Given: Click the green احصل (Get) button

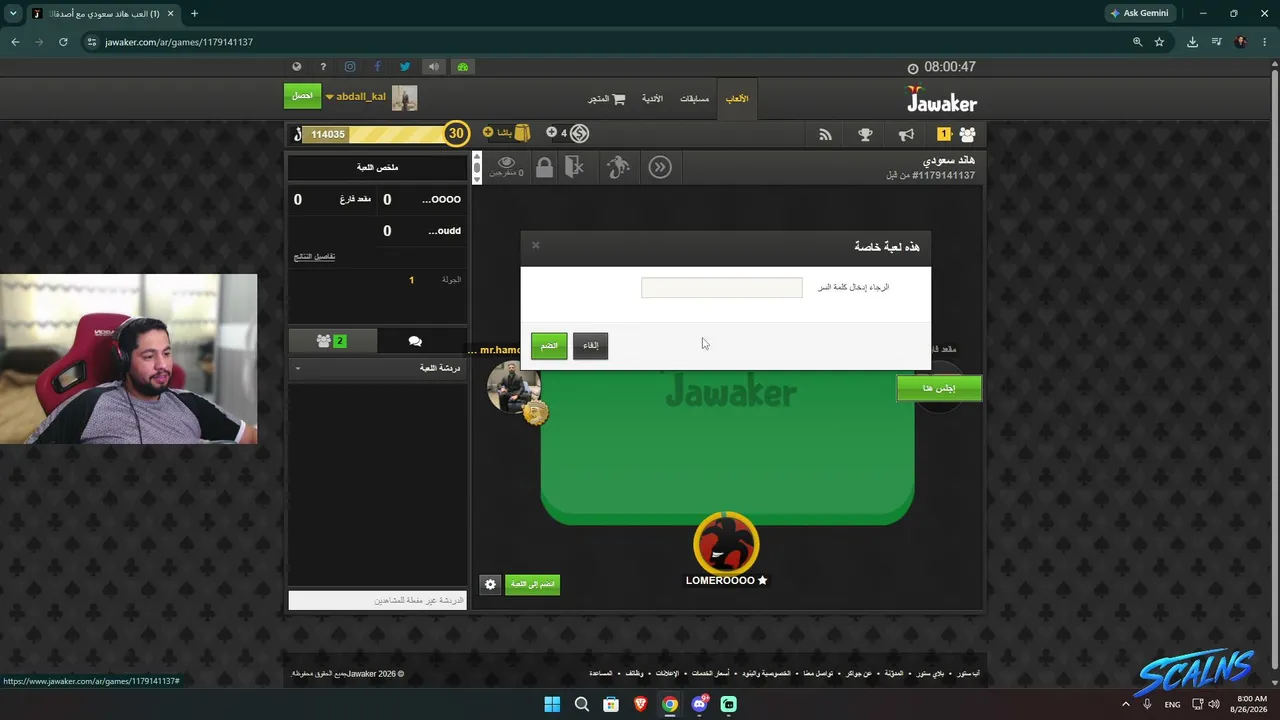Looking at the screenshot, I should coord(302,96).
